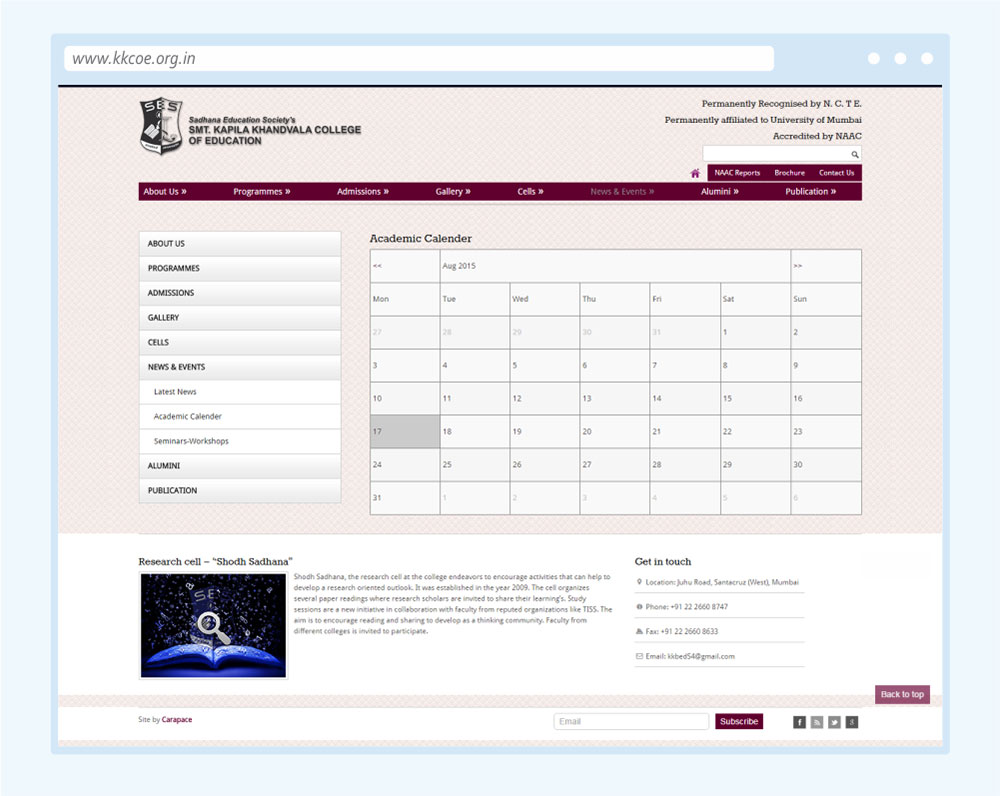Open Academic Calender sidebar item

[x=240, y=416]
